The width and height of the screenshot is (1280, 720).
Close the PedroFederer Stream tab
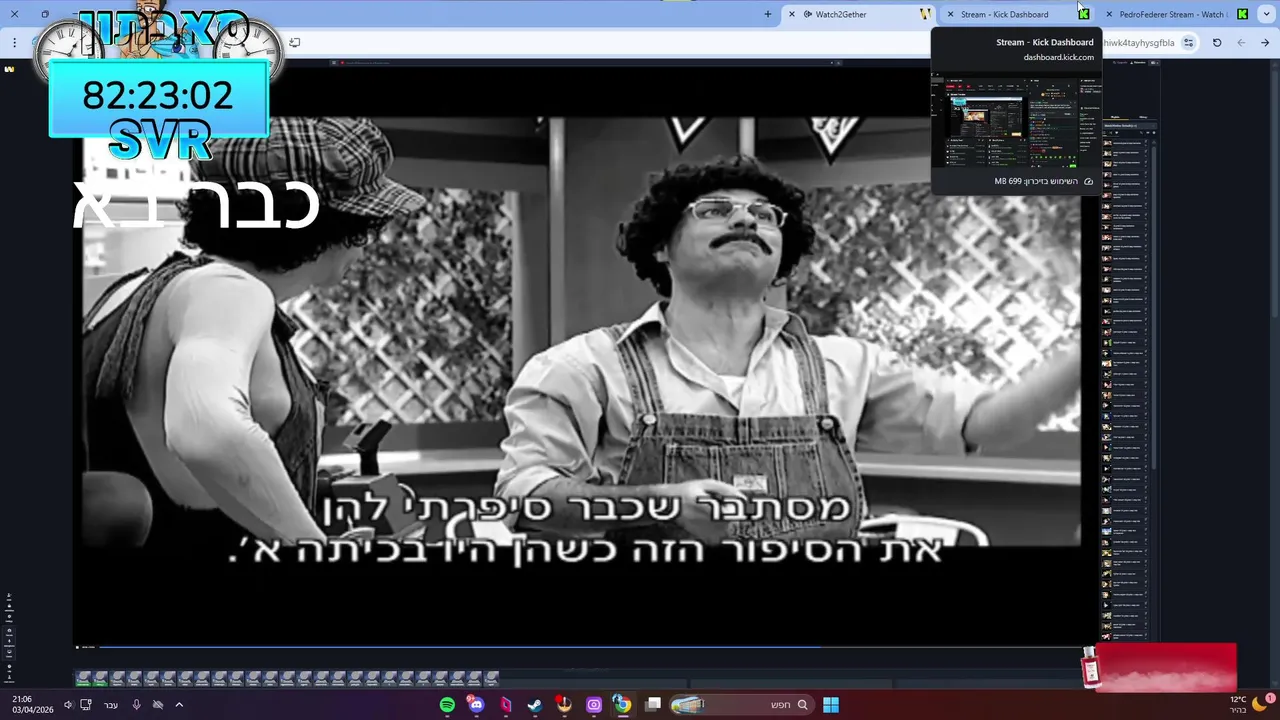coord(1108,14)
